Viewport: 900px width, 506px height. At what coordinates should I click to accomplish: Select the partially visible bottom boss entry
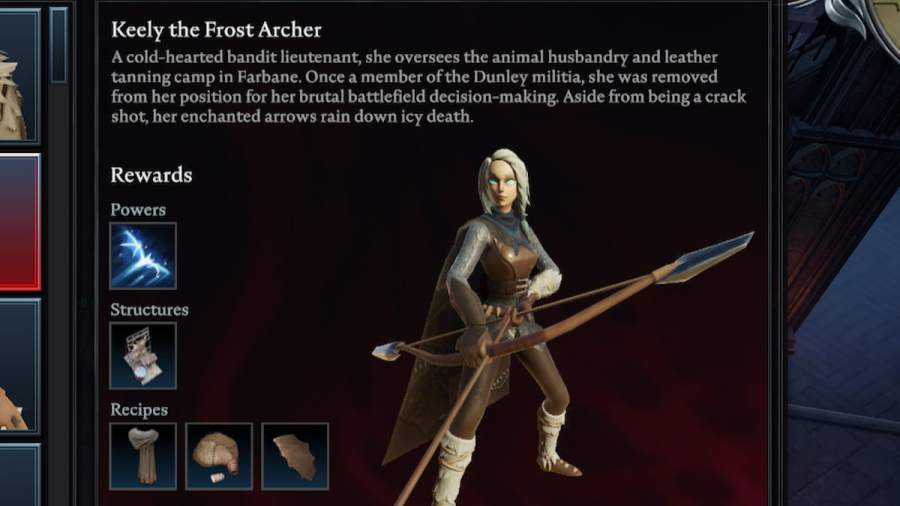point(20,474)
